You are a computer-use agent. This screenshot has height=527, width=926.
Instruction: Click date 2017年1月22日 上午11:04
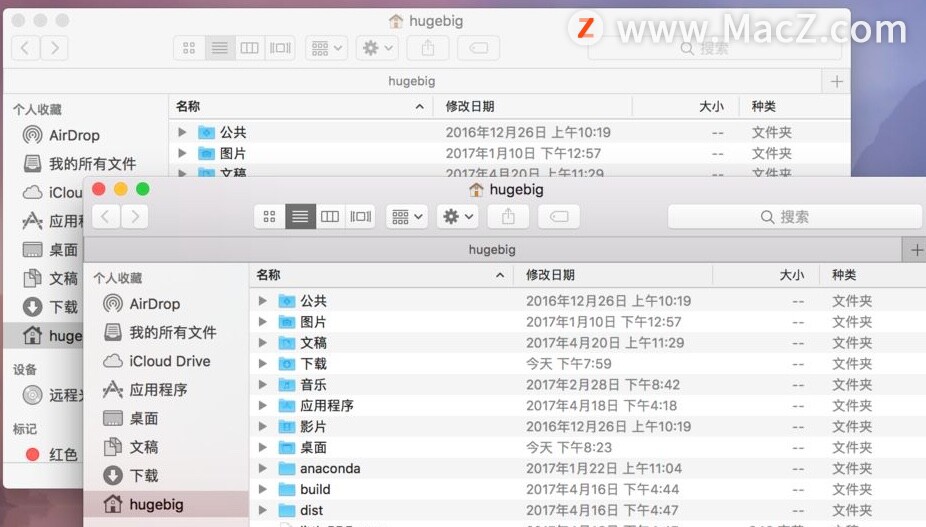[604, 469]
